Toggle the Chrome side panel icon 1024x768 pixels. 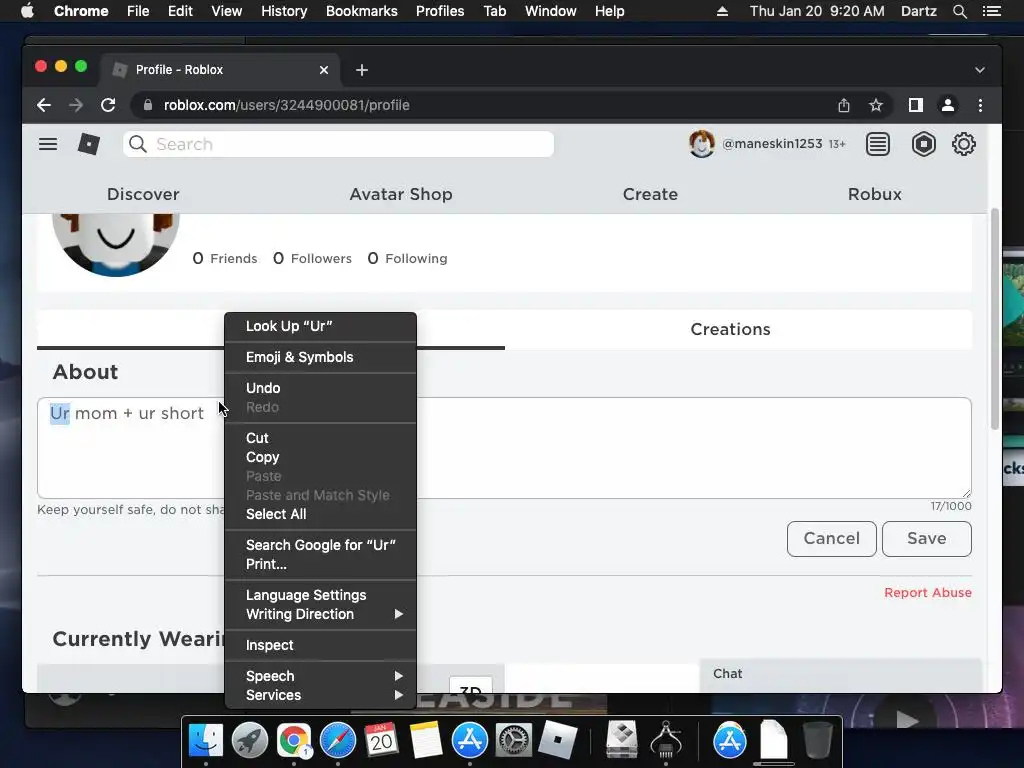(x=916, y=105)
